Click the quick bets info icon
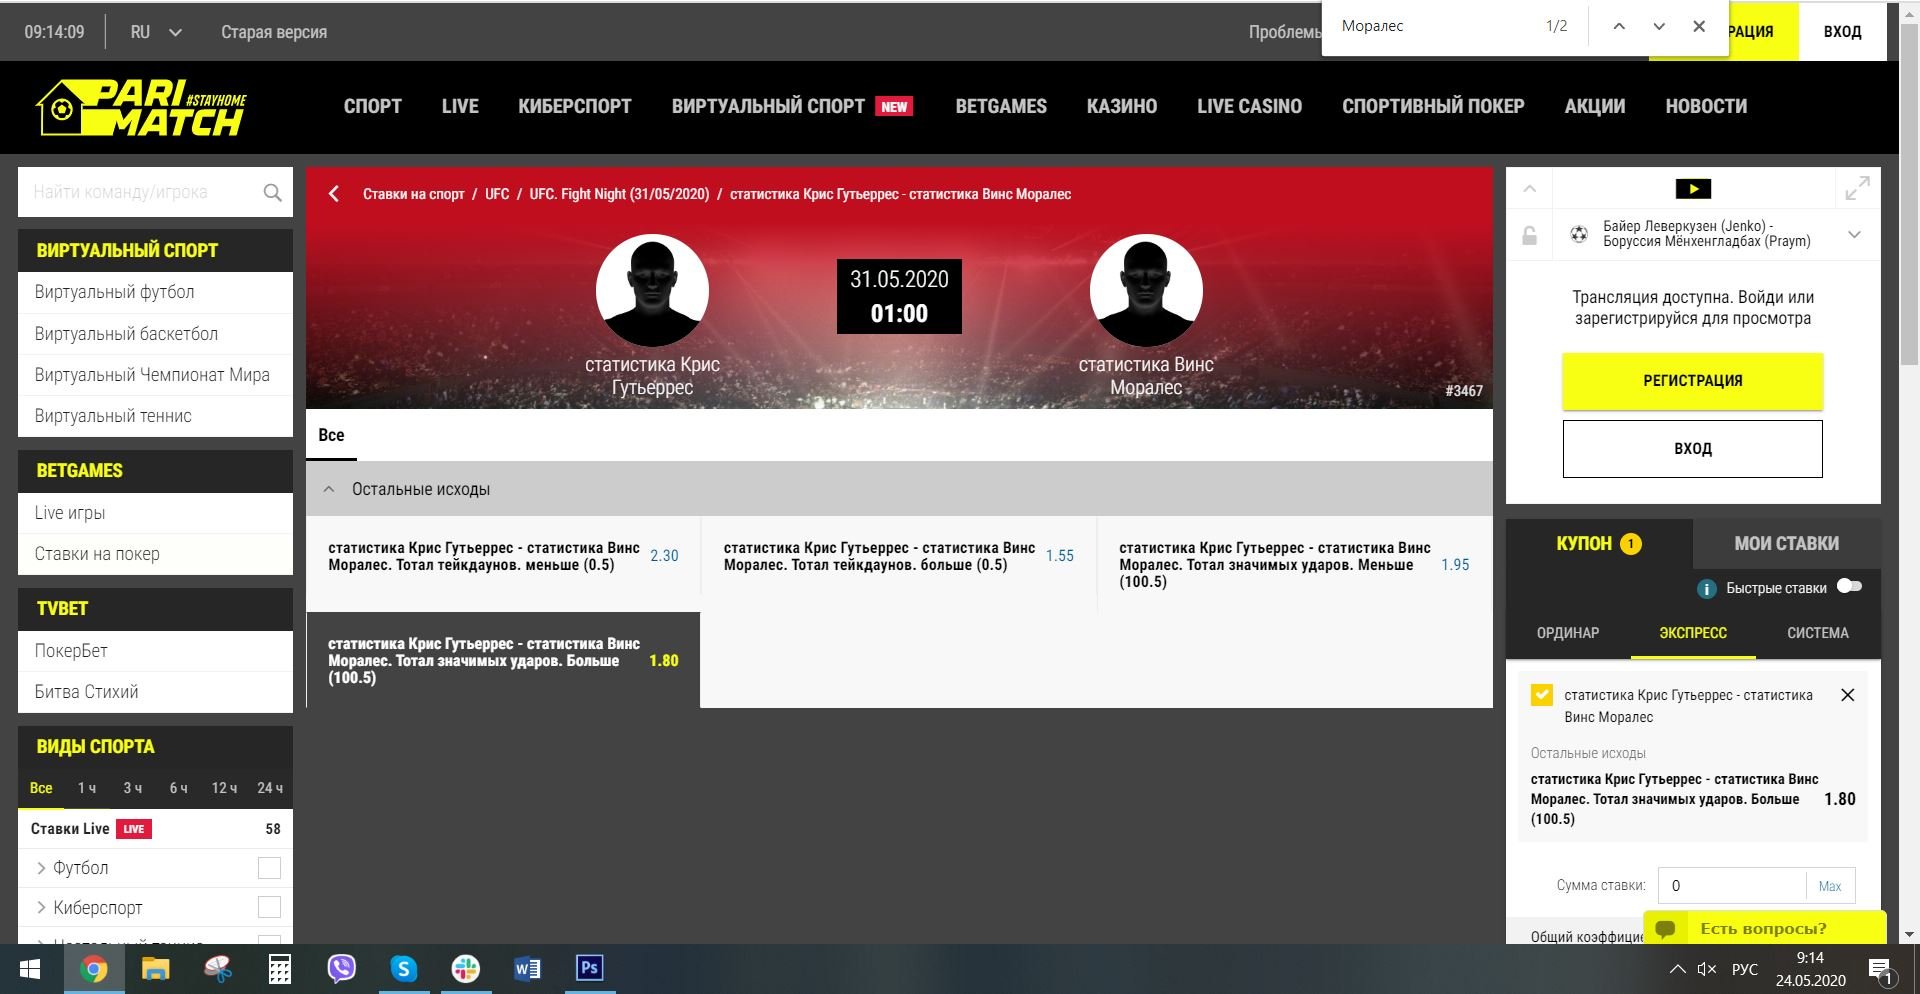The width and height of the screenshot is (1920, 994). 1706,589
